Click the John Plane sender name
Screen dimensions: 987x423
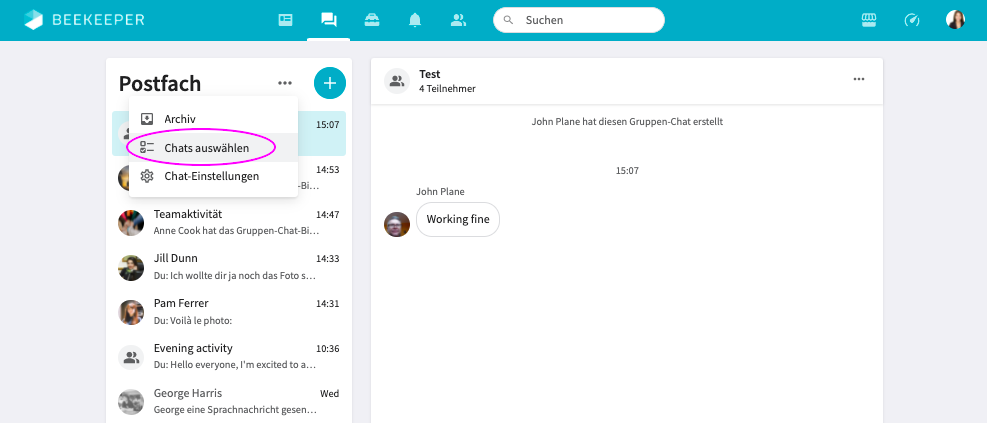pos(441,191)
